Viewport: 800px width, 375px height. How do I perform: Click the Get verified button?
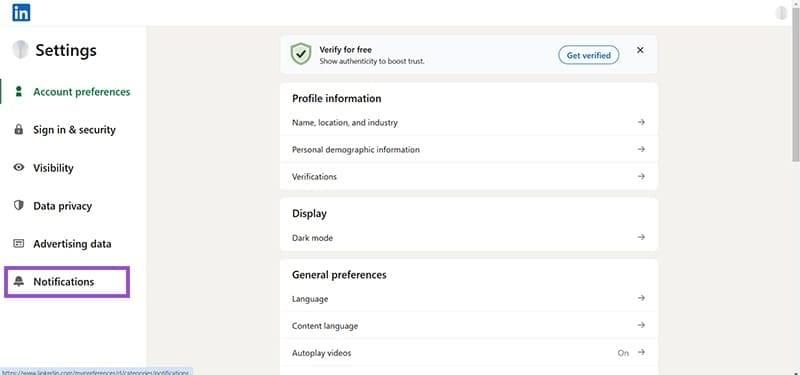point(588,55)
